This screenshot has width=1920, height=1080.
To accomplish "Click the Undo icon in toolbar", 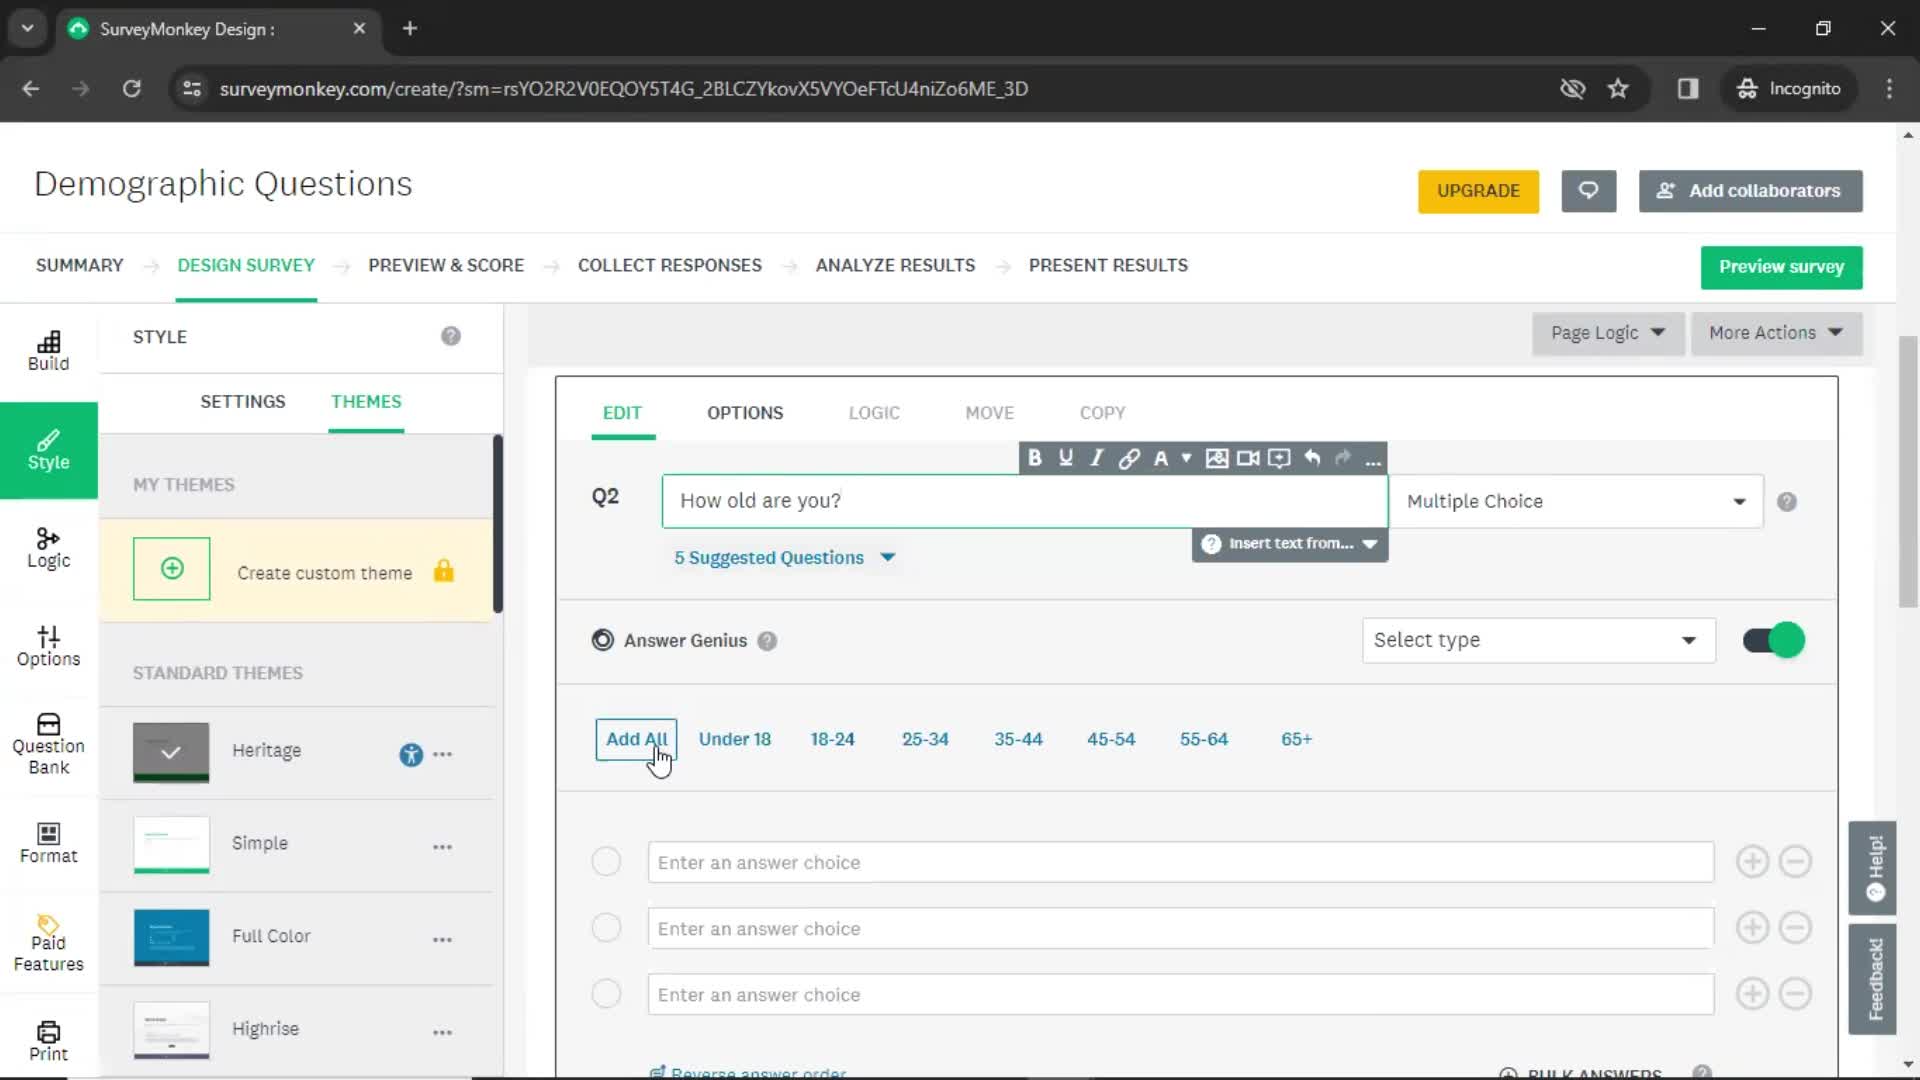I will tap(1311, 458).
